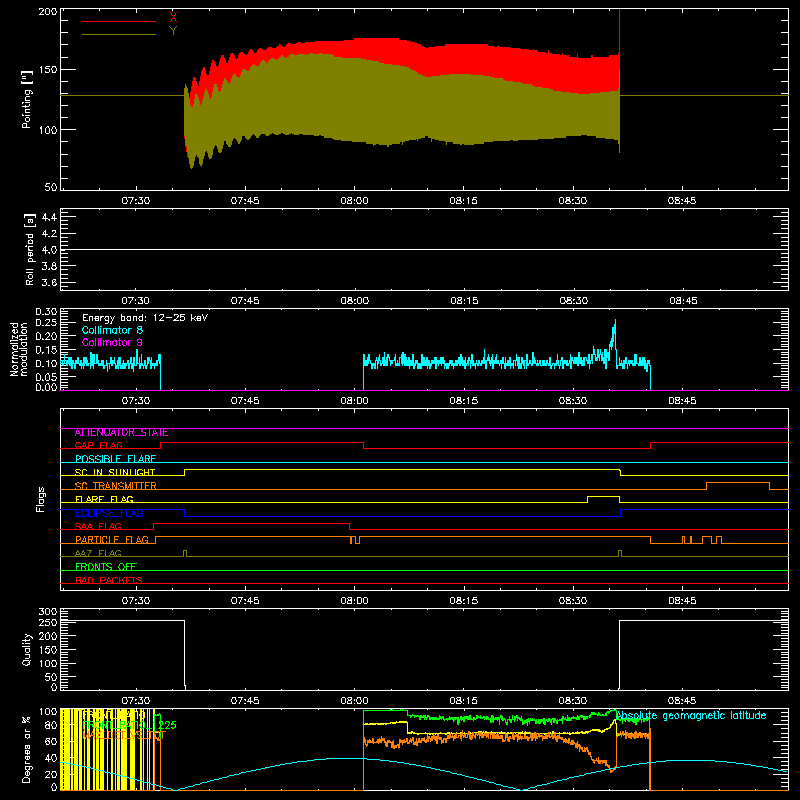Click the 07:30 label below Quality plot
The height and width of the screenshot is (800, 800).
(x=136, y=701)
